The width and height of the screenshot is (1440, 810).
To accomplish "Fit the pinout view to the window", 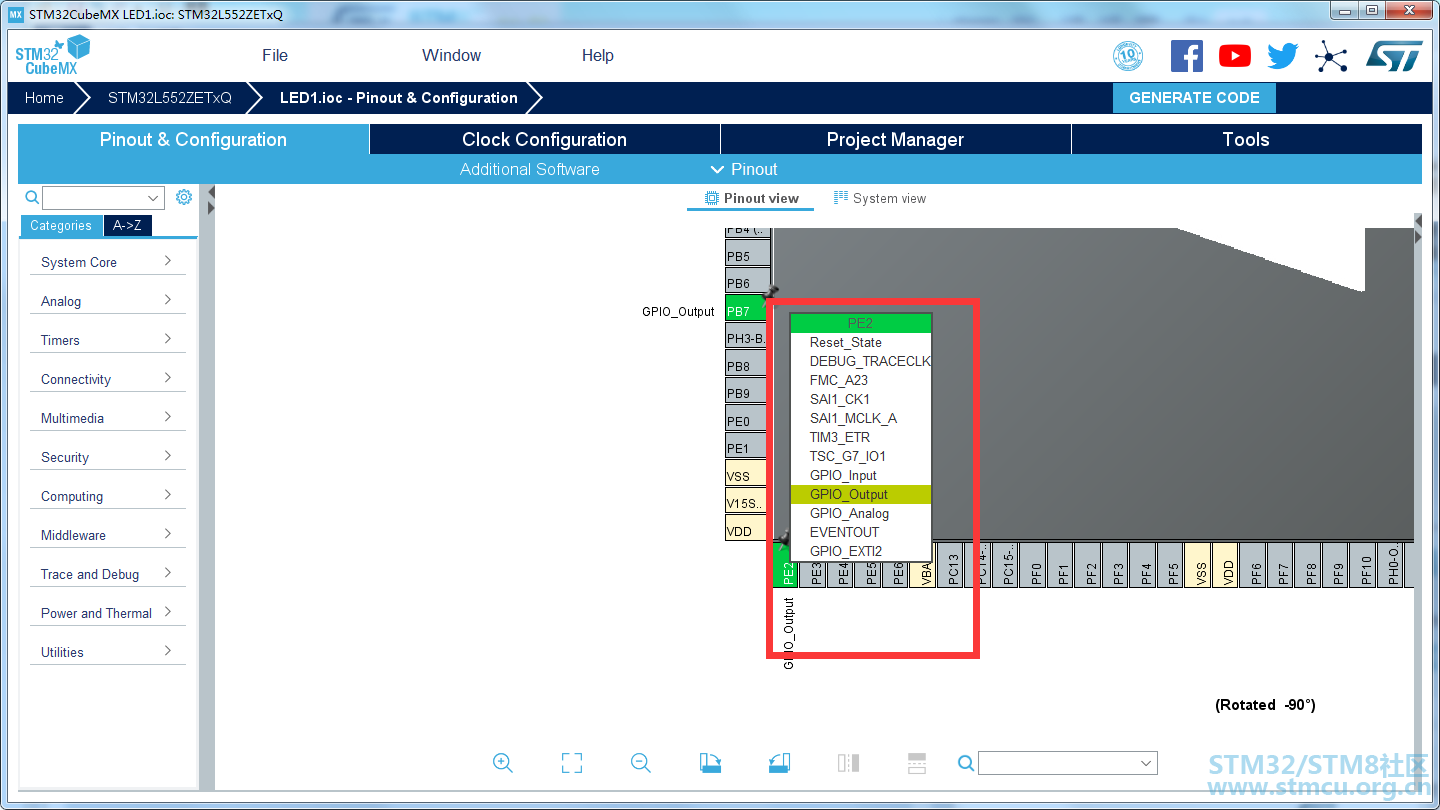I will coord(572,763).
